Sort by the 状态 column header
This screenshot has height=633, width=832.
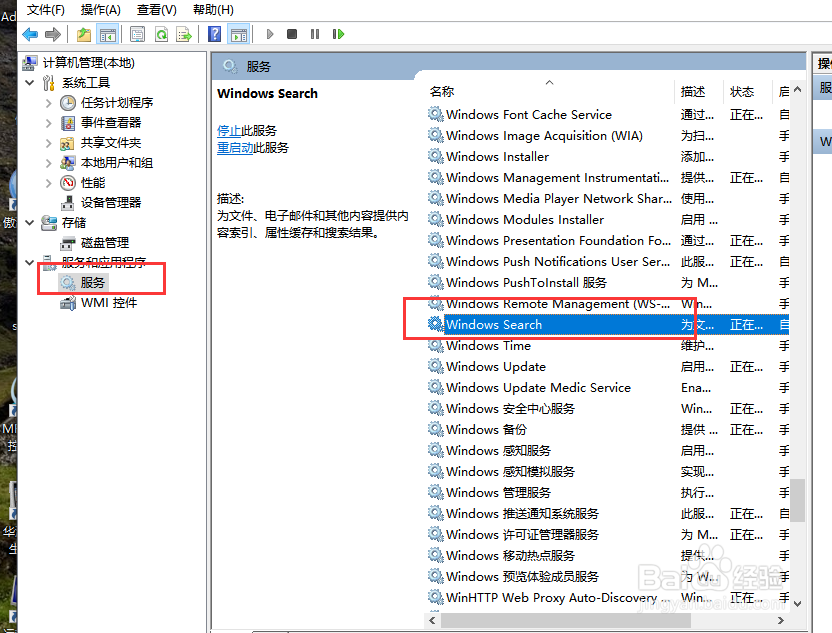[746, 92]
